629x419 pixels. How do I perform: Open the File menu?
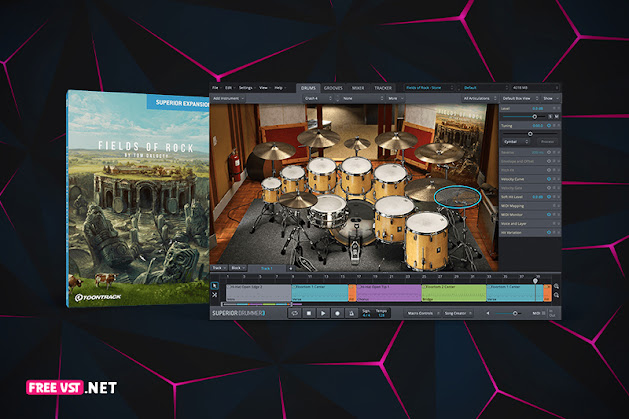coord(216,87)
